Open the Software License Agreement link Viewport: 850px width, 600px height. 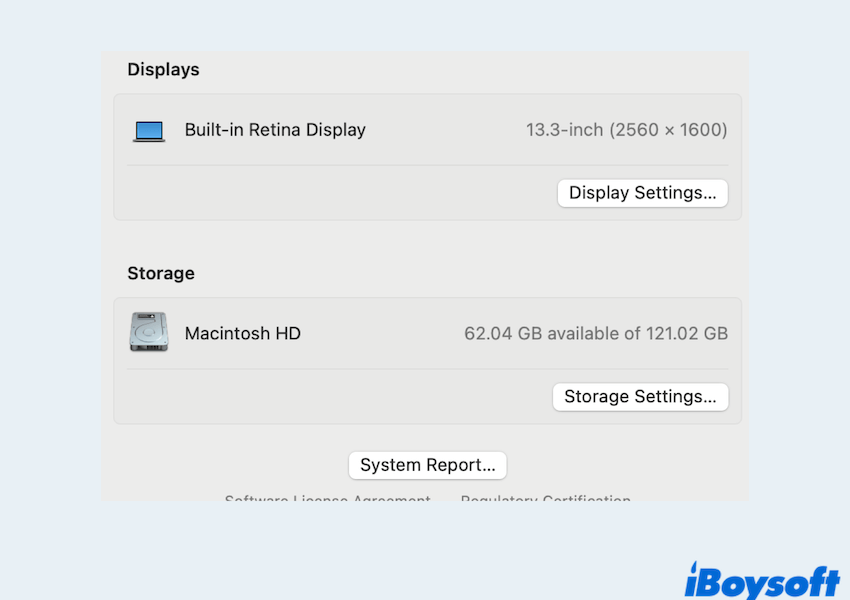click(327, 498)
